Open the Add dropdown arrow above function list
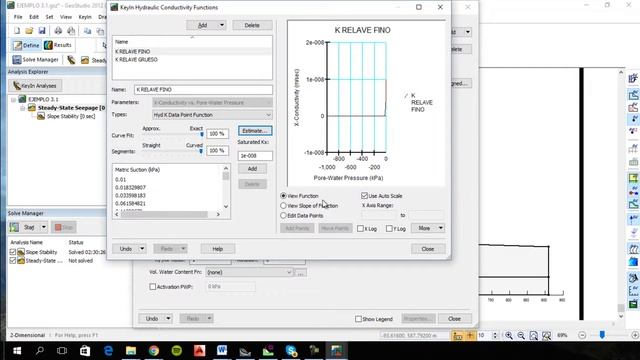The width and height of the screenshot is (640, 360). coord(222,25)
